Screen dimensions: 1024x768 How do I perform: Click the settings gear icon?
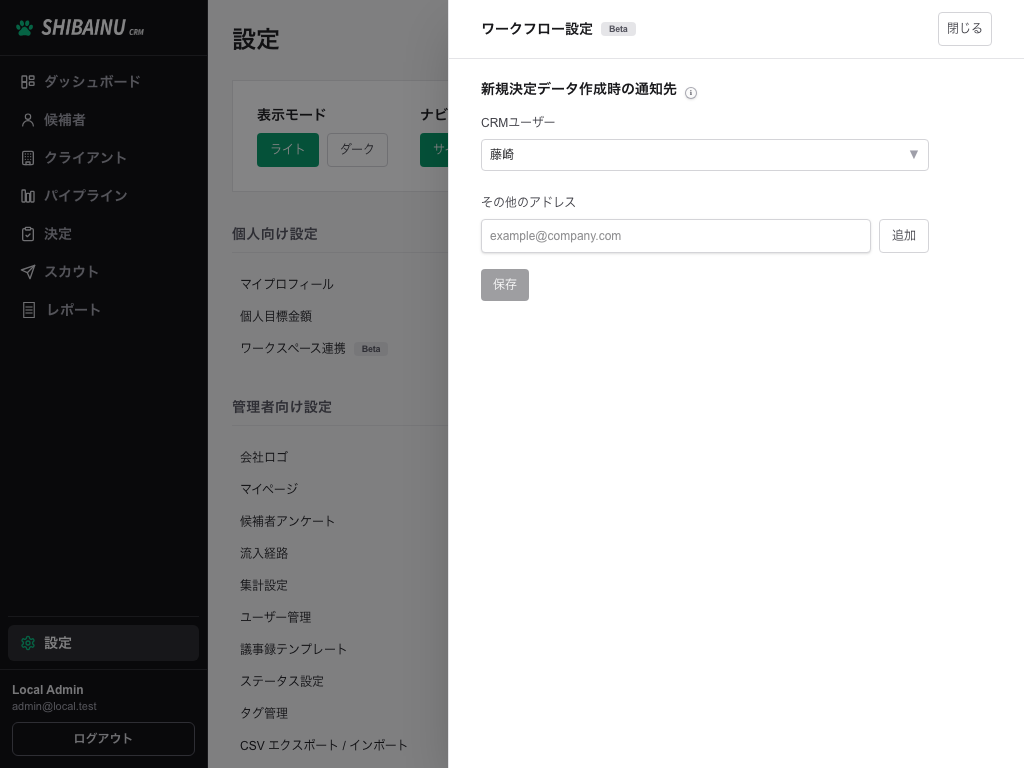(27, 643)
